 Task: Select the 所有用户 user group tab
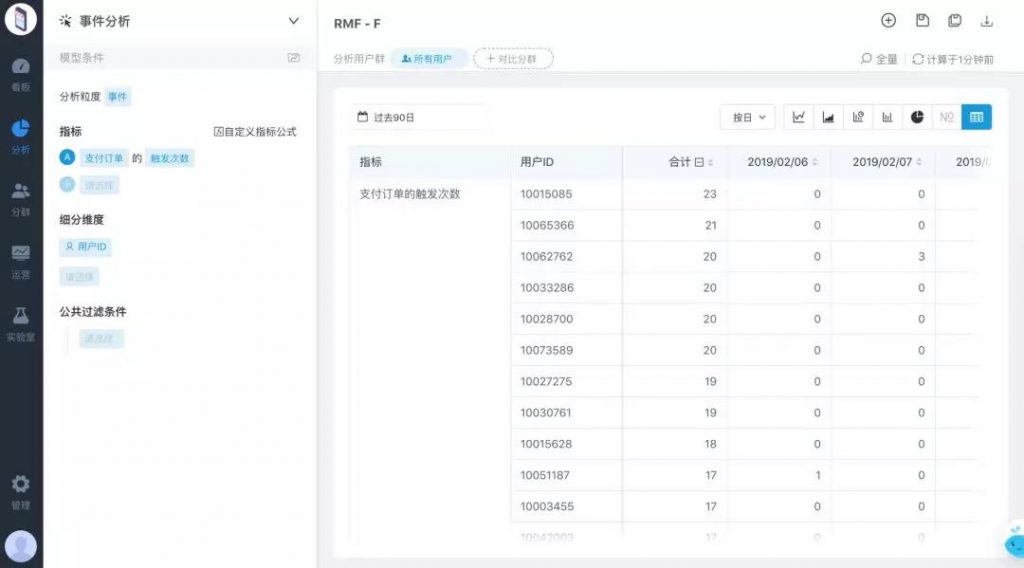[427, 59]
